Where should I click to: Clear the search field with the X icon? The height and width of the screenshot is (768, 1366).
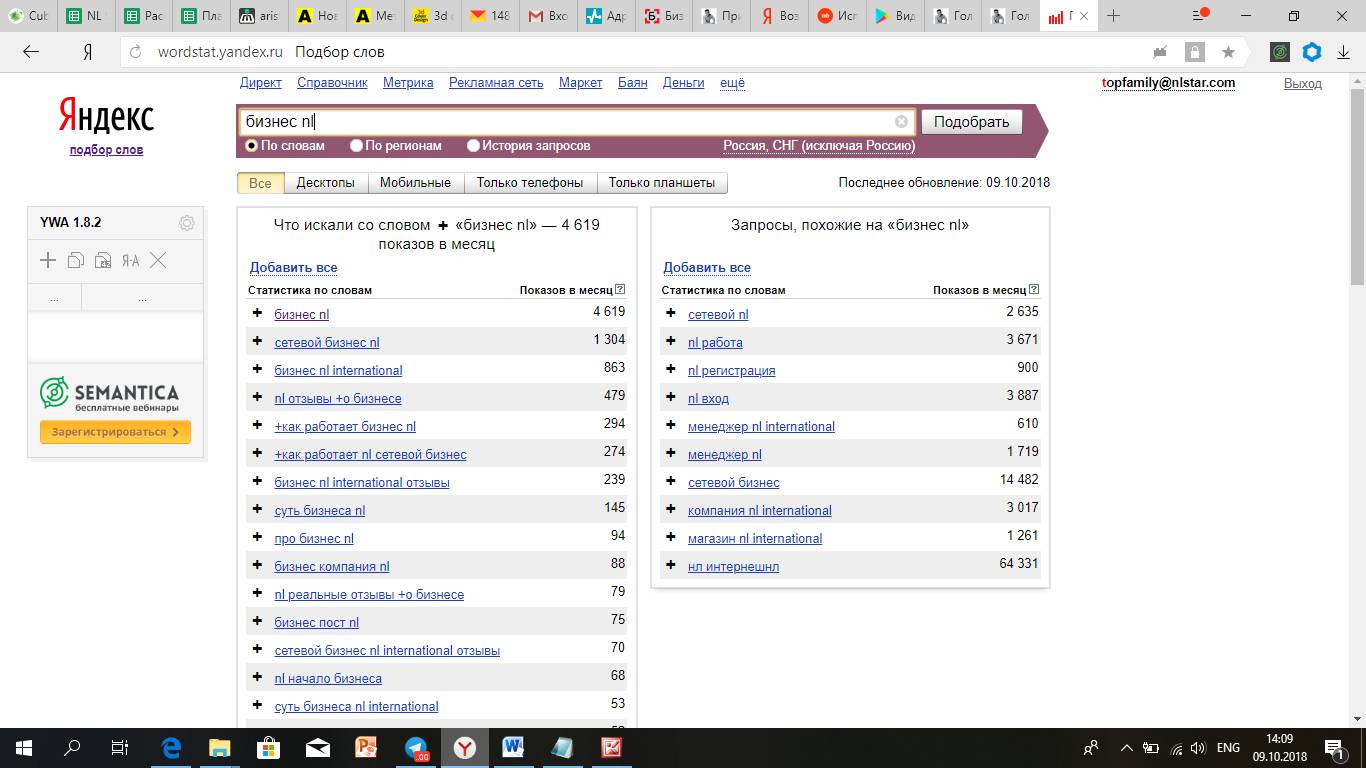click(901, 122)
